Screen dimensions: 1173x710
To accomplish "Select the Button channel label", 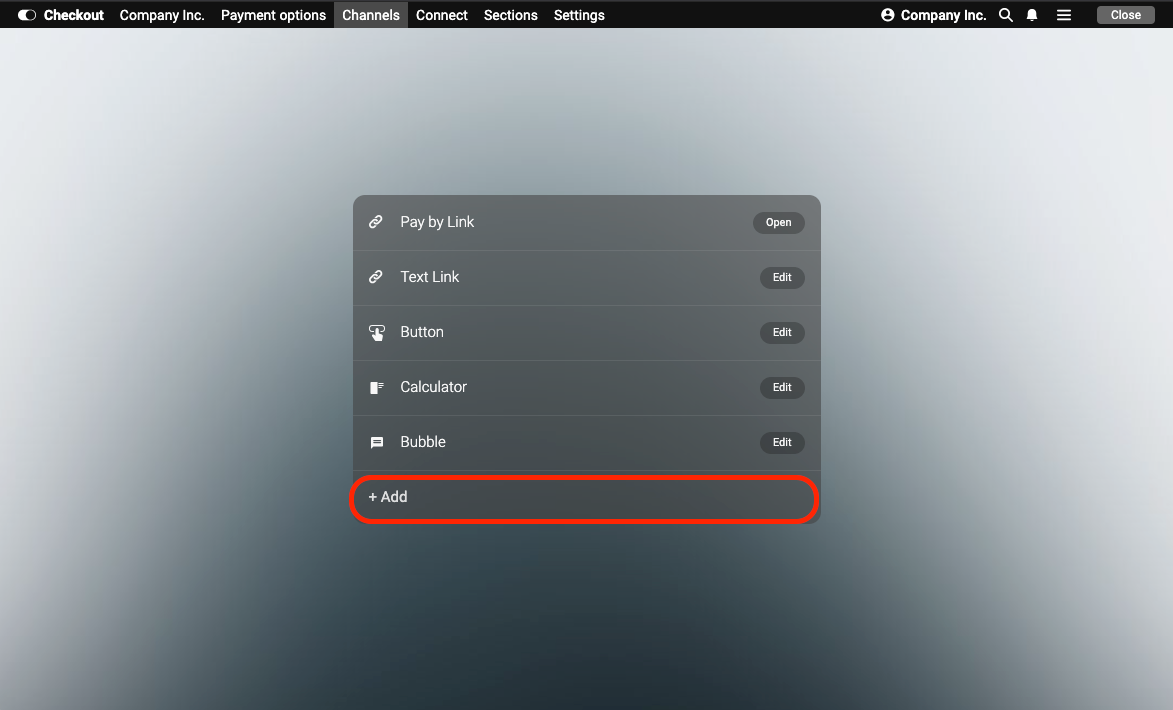I will (x=422, y=332).
